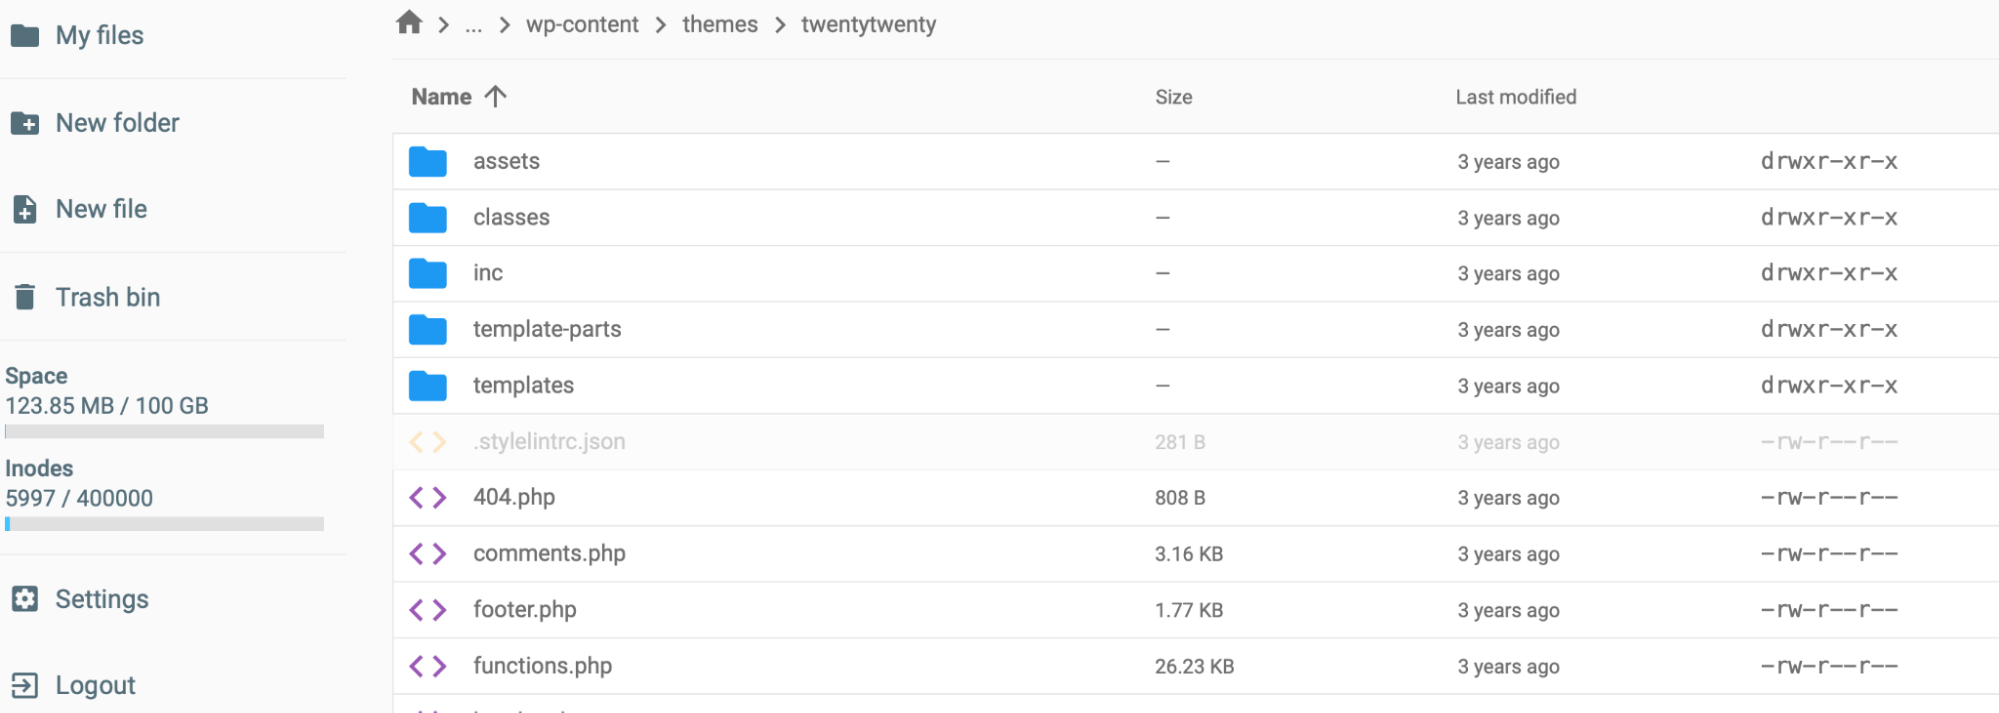Sort files by Size column
1999x713 pixels.
coord(1173,97)
